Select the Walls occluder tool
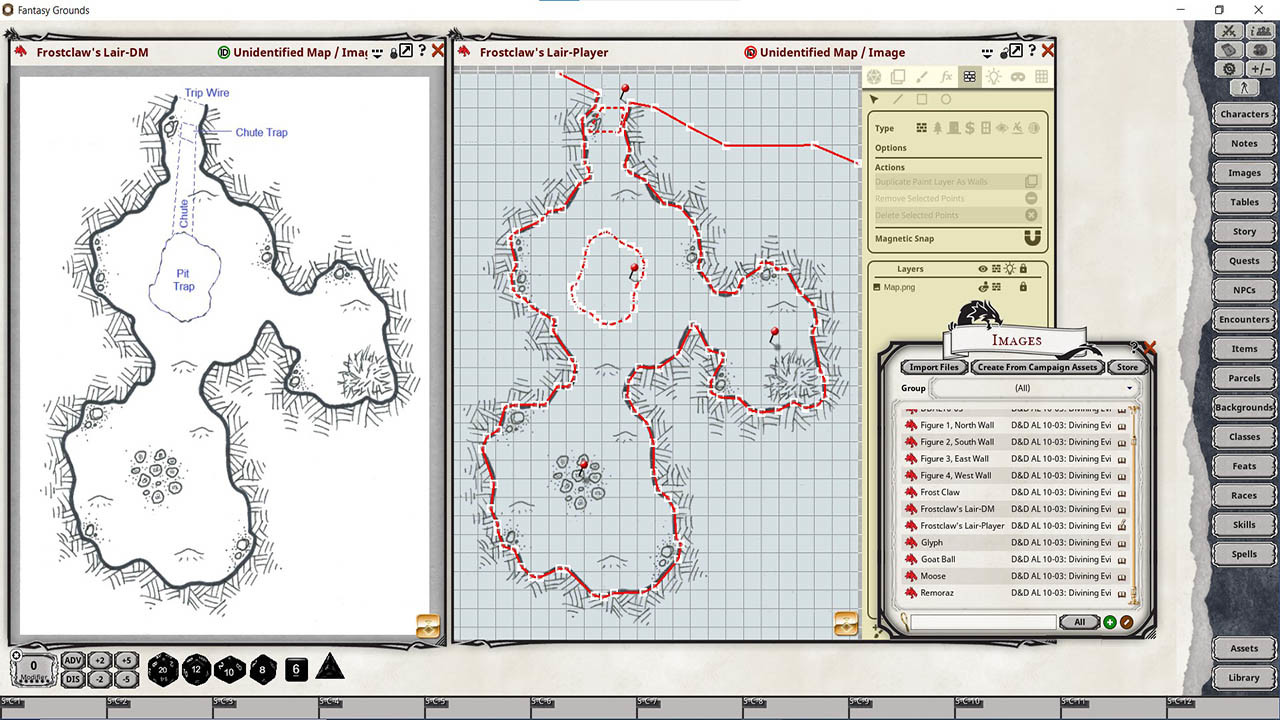The width and height of the screenshot is (1280, 720). tap(969, 76)
